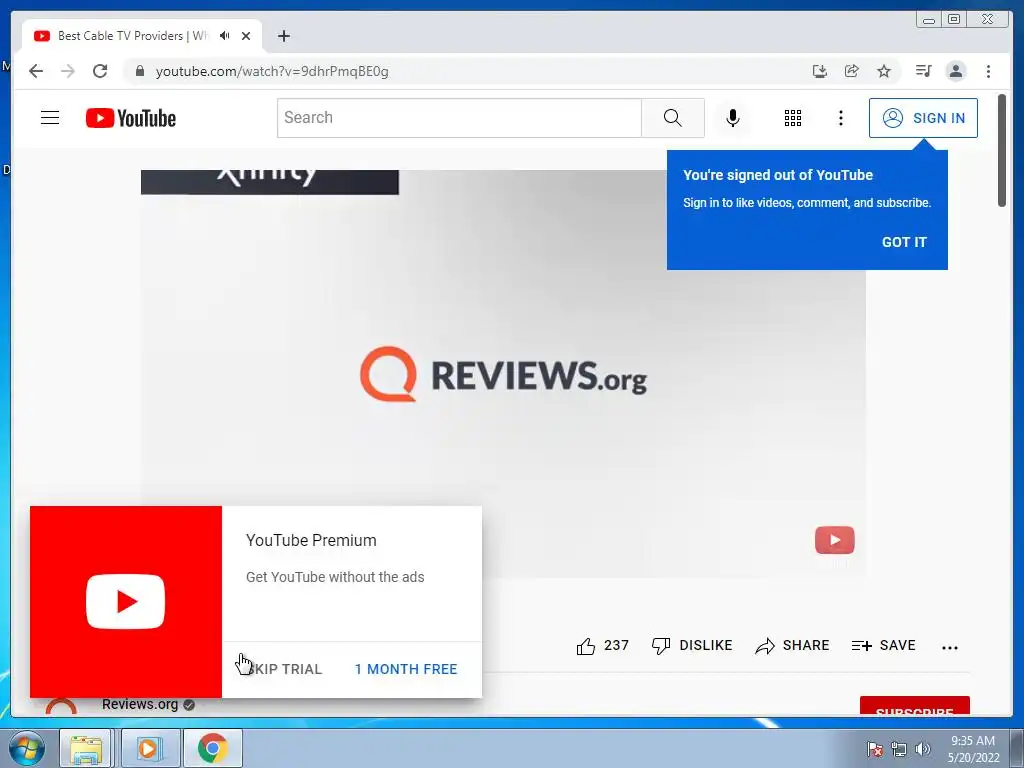SAVE the video to a playlist

point(884,645)
